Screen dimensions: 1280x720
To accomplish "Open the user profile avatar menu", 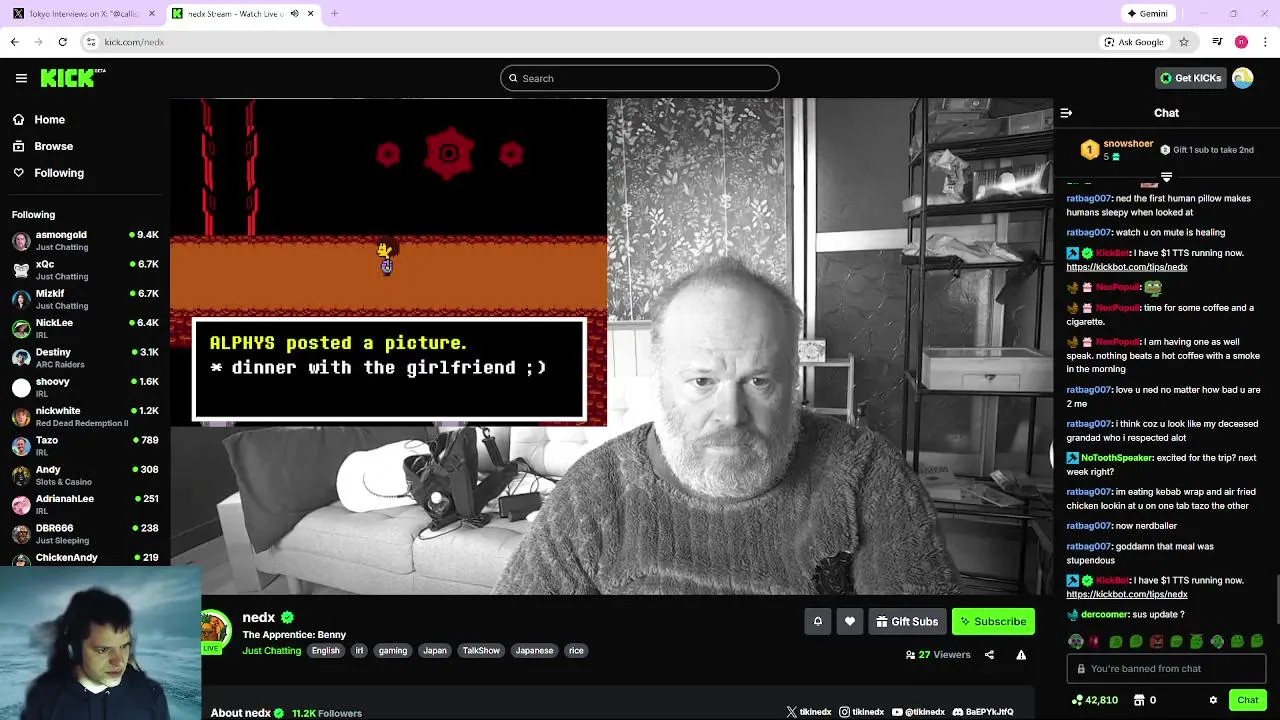I will [1243, 78].
